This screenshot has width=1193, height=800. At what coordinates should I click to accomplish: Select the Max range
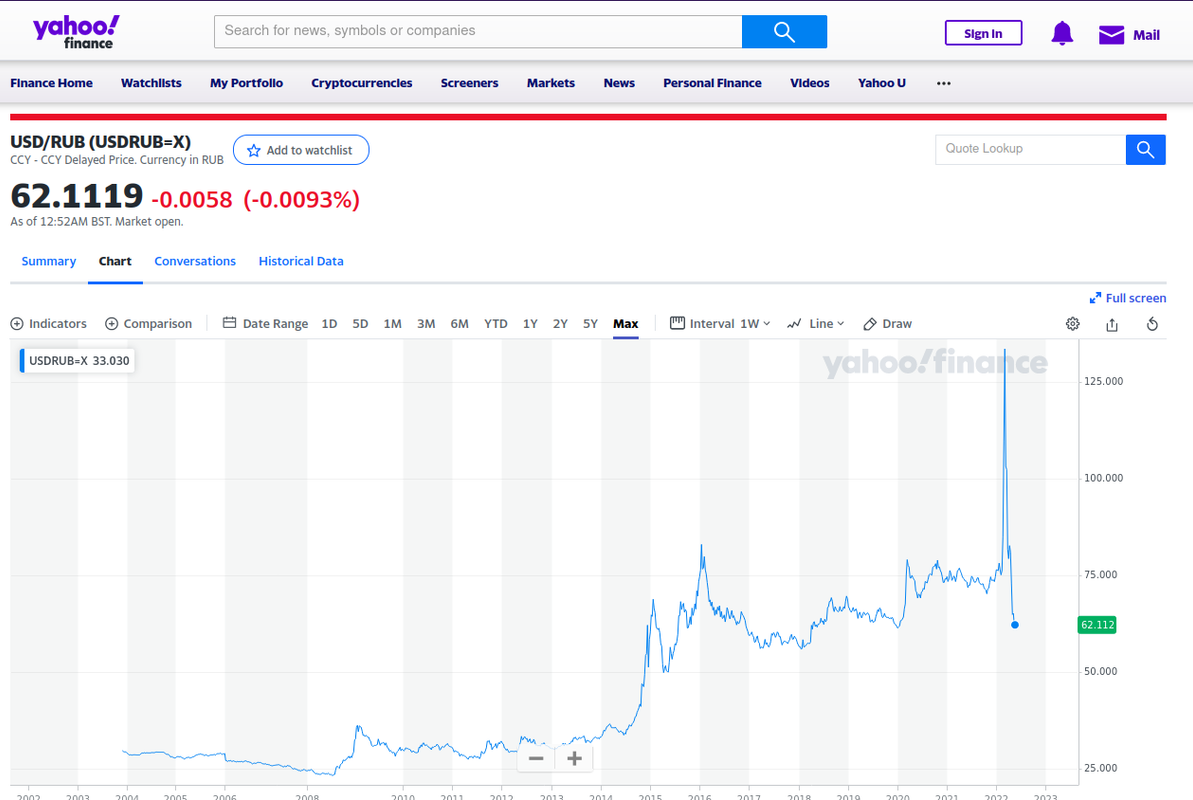[x=625, y=324]
